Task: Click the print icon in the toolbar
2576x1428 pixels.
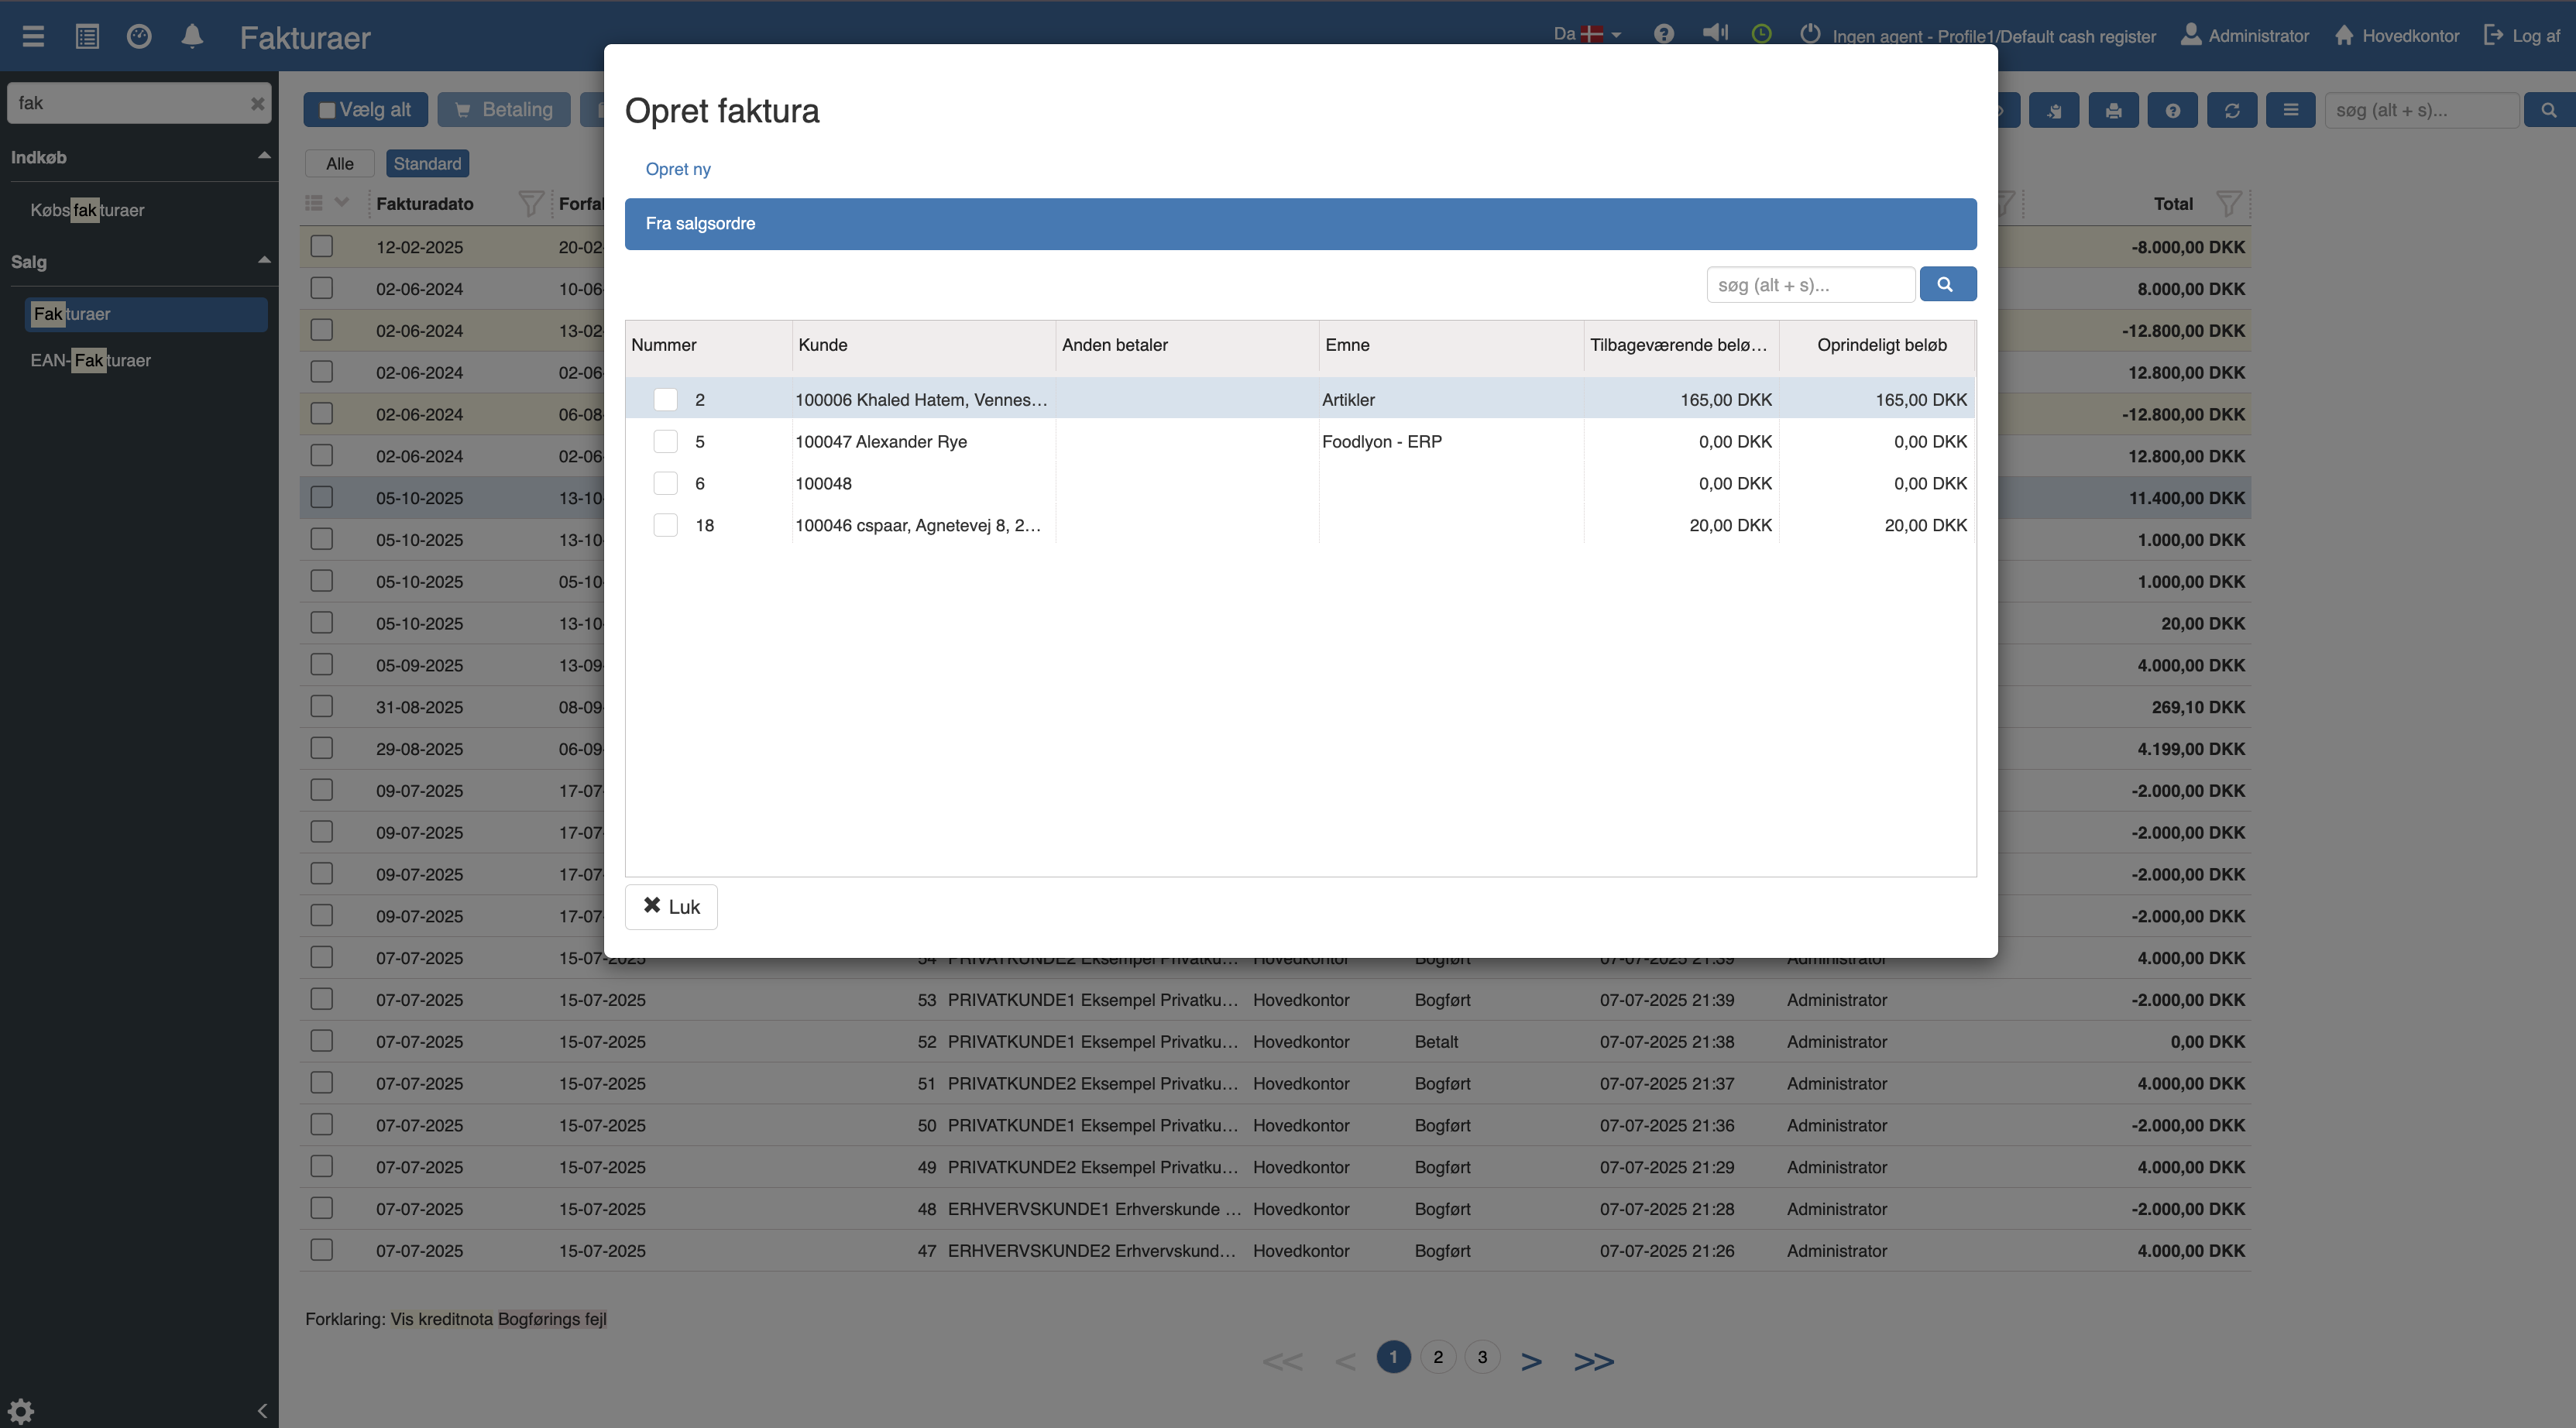Action: (x=2112, y=110)
